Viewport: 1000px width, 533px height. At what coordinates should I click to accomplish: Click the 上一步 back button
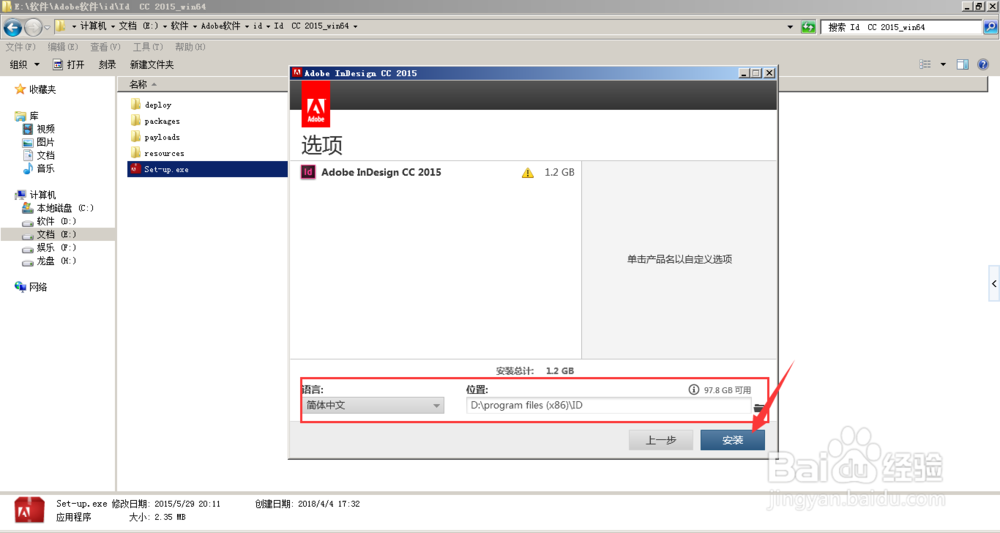tap(661, 440)
